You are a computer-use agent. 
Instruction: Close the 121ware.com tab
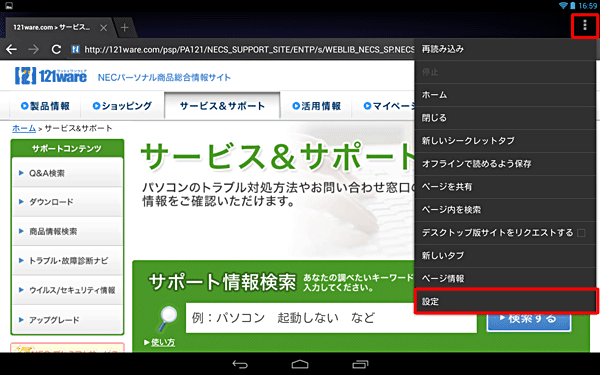[x=103, y=28]
